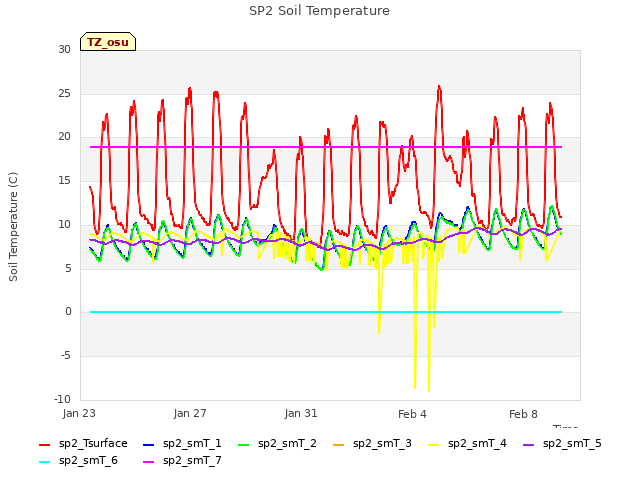
Task: Click the SP2 Soil Temperature chart title
Action: 320,11
